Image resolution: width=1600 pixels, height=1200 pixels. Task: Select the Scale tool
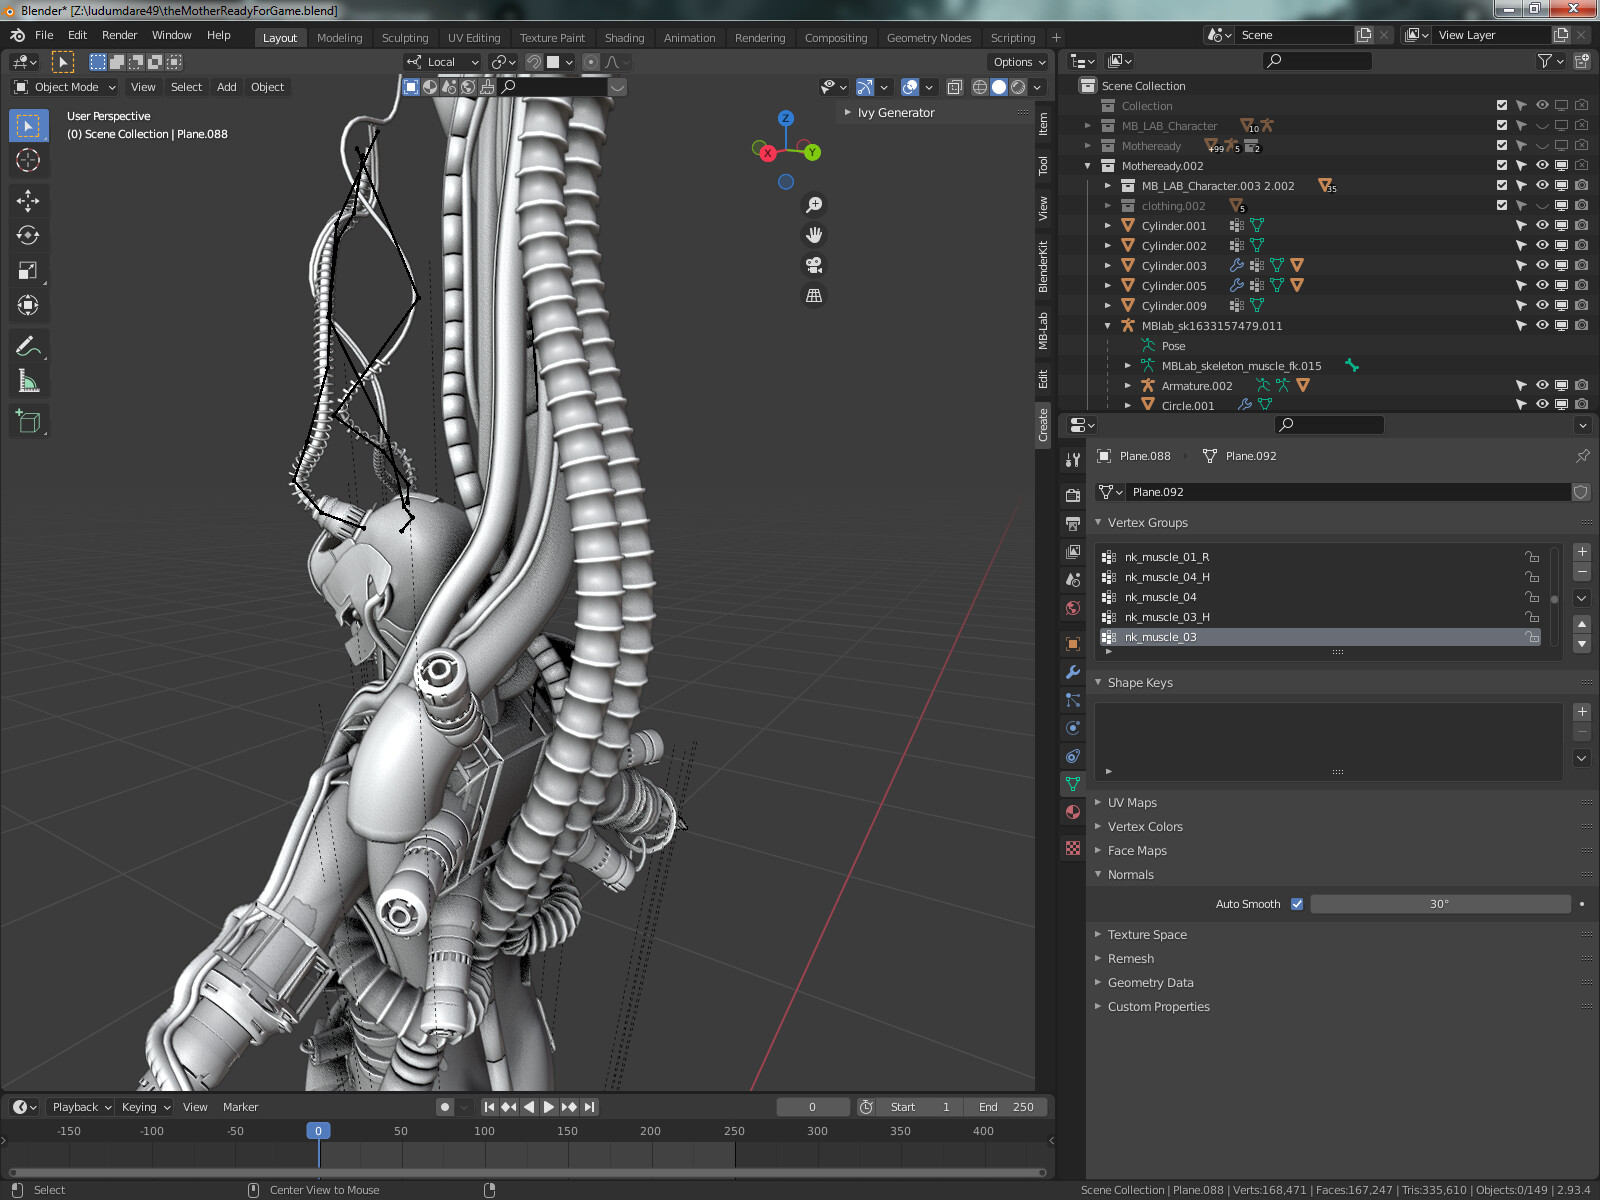28,271
